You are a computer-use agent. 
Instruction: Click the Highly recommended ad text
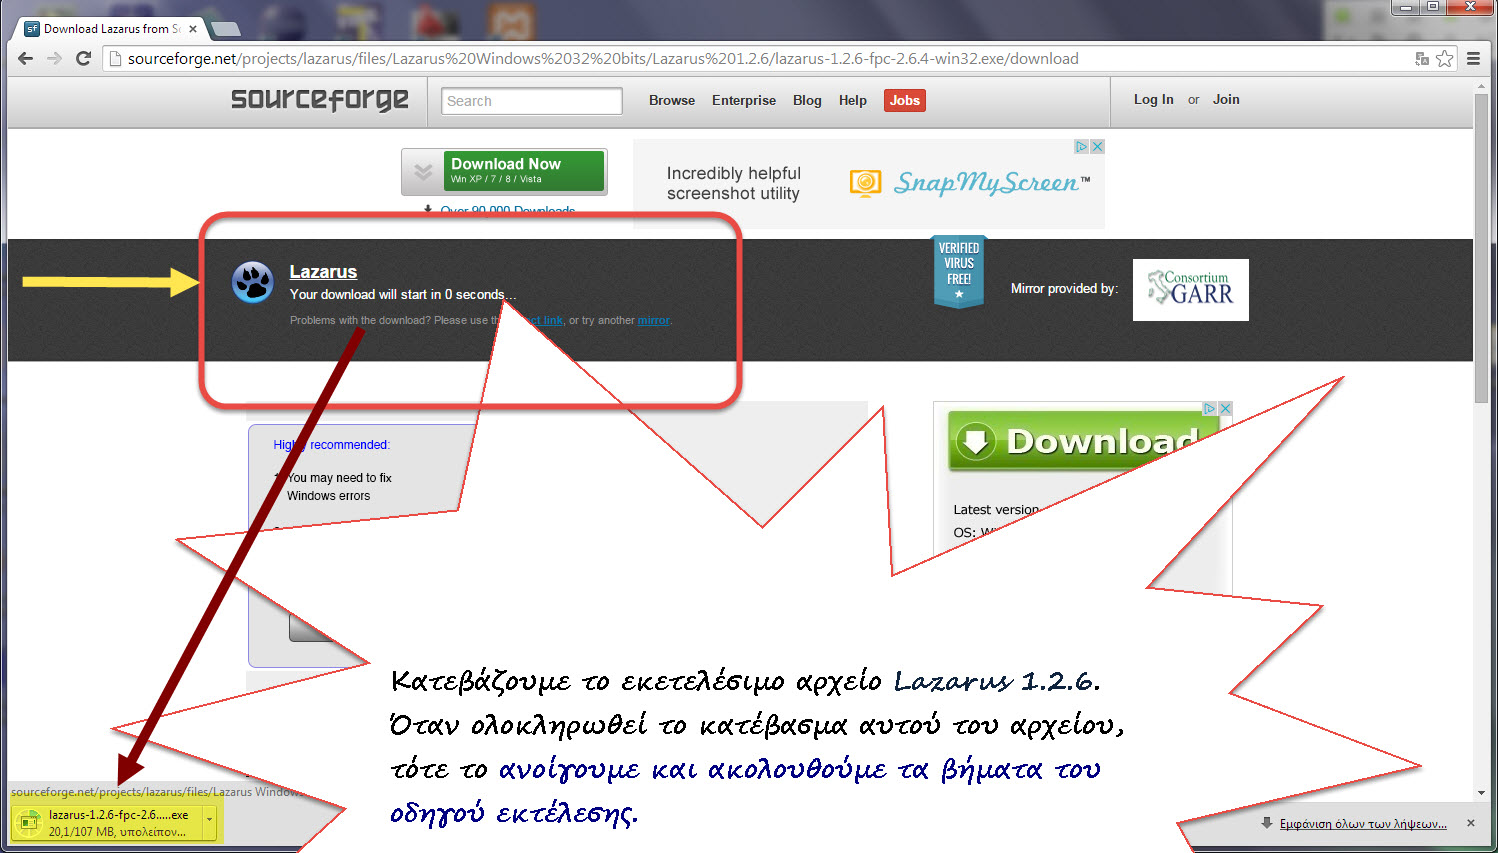(331, 445)
